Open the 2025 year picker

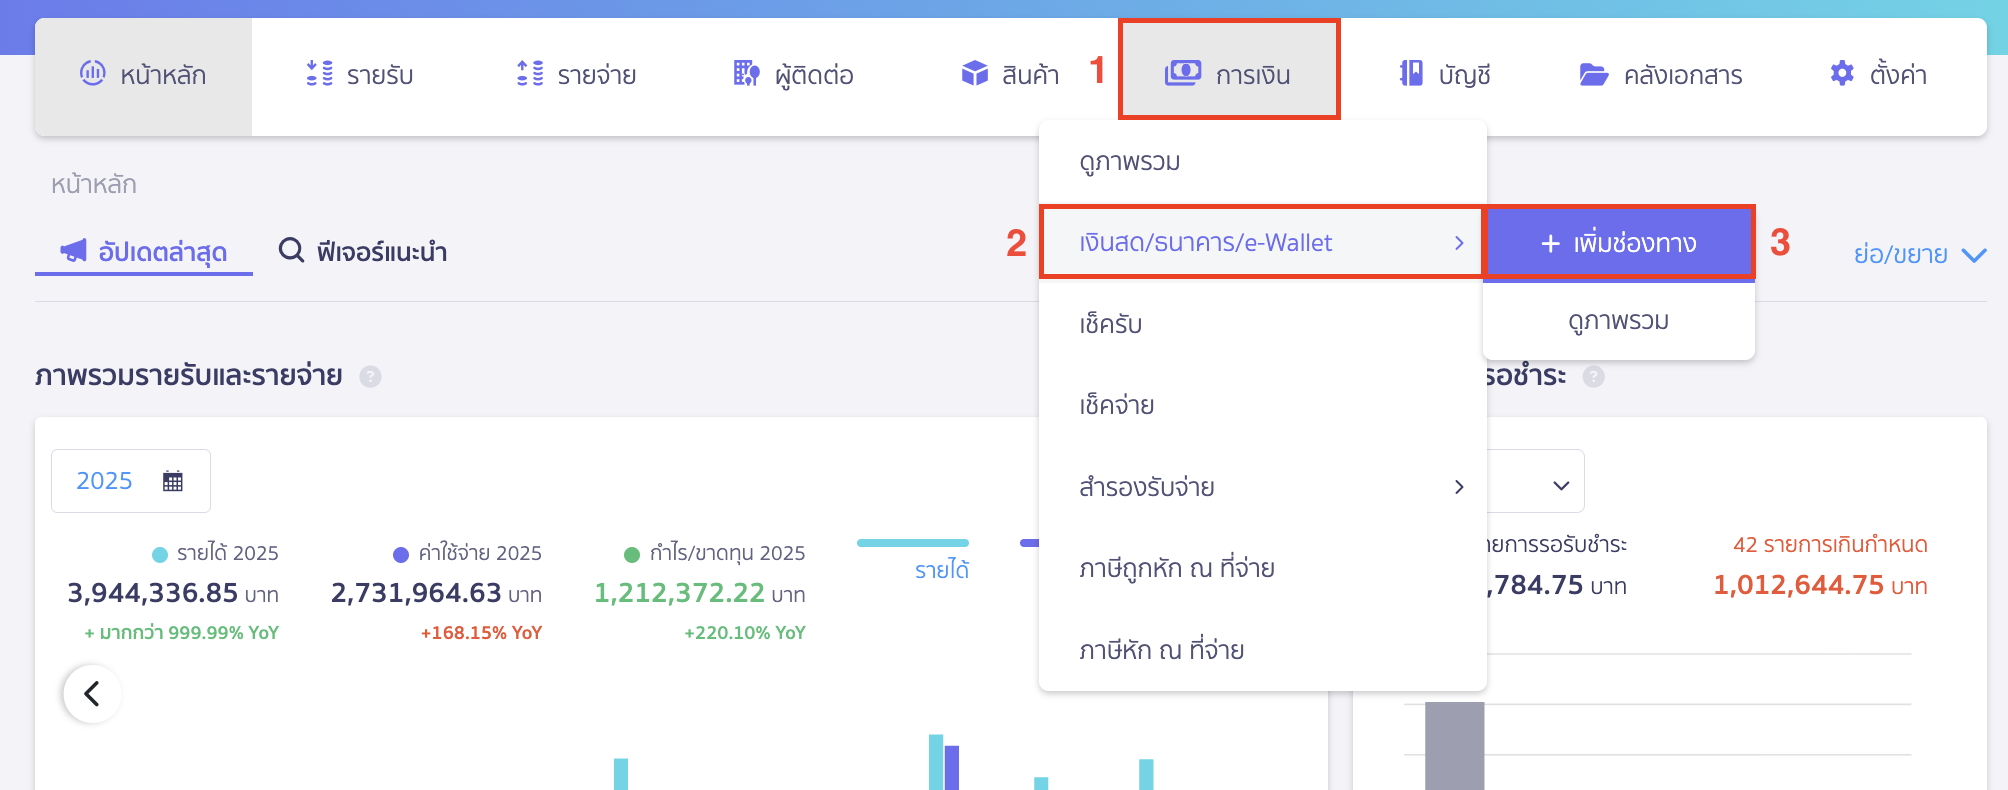[x=131, y=481]
